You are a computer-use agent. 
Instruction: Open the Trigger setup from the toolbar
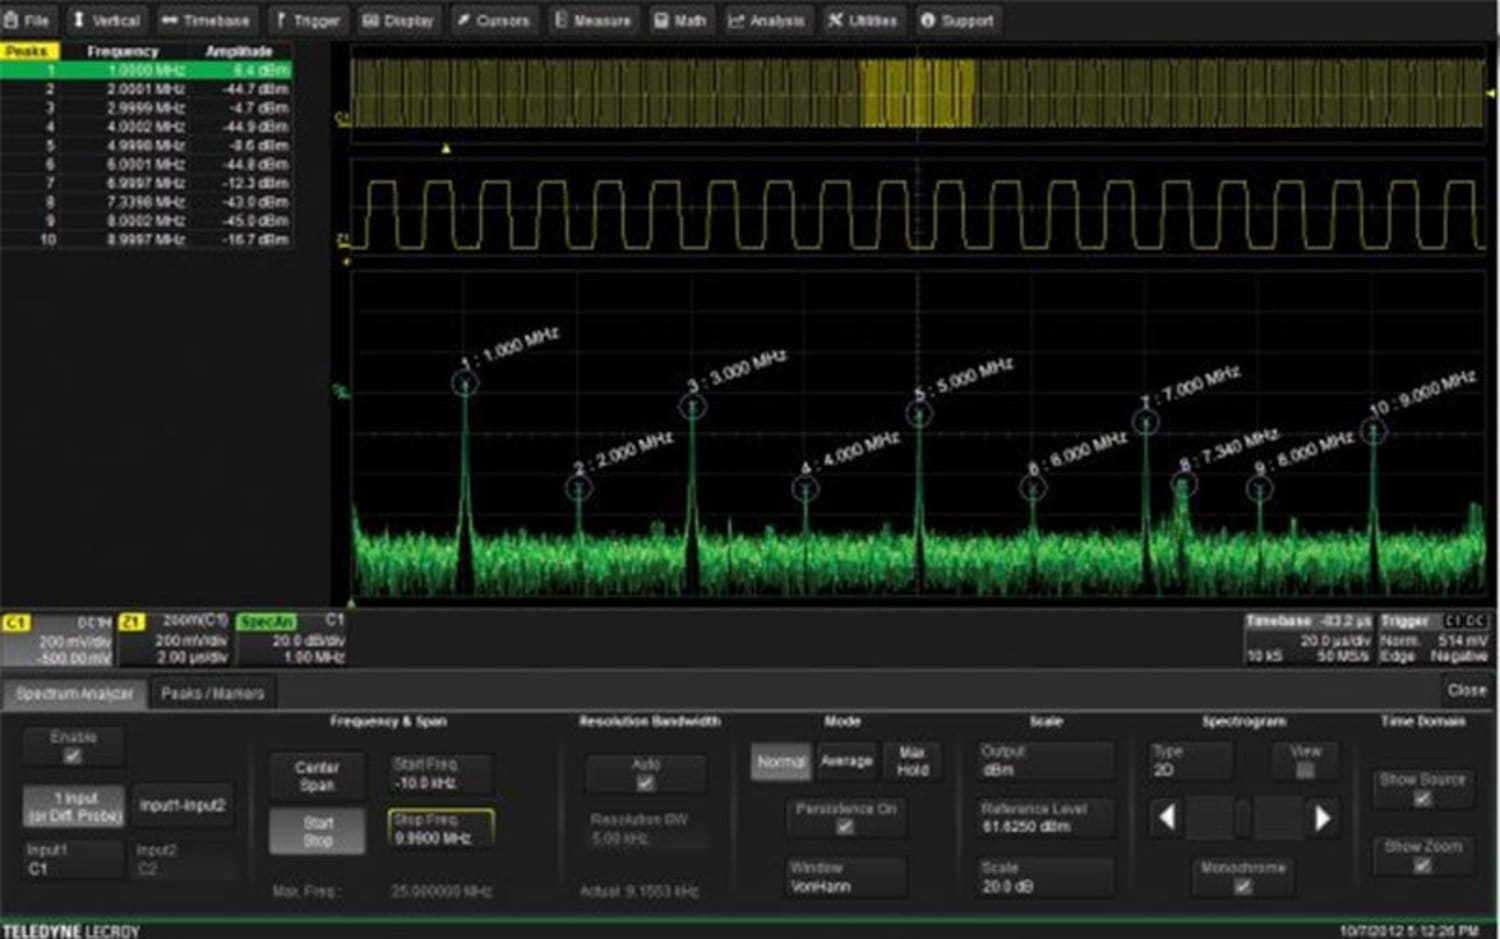coord(307,20)
